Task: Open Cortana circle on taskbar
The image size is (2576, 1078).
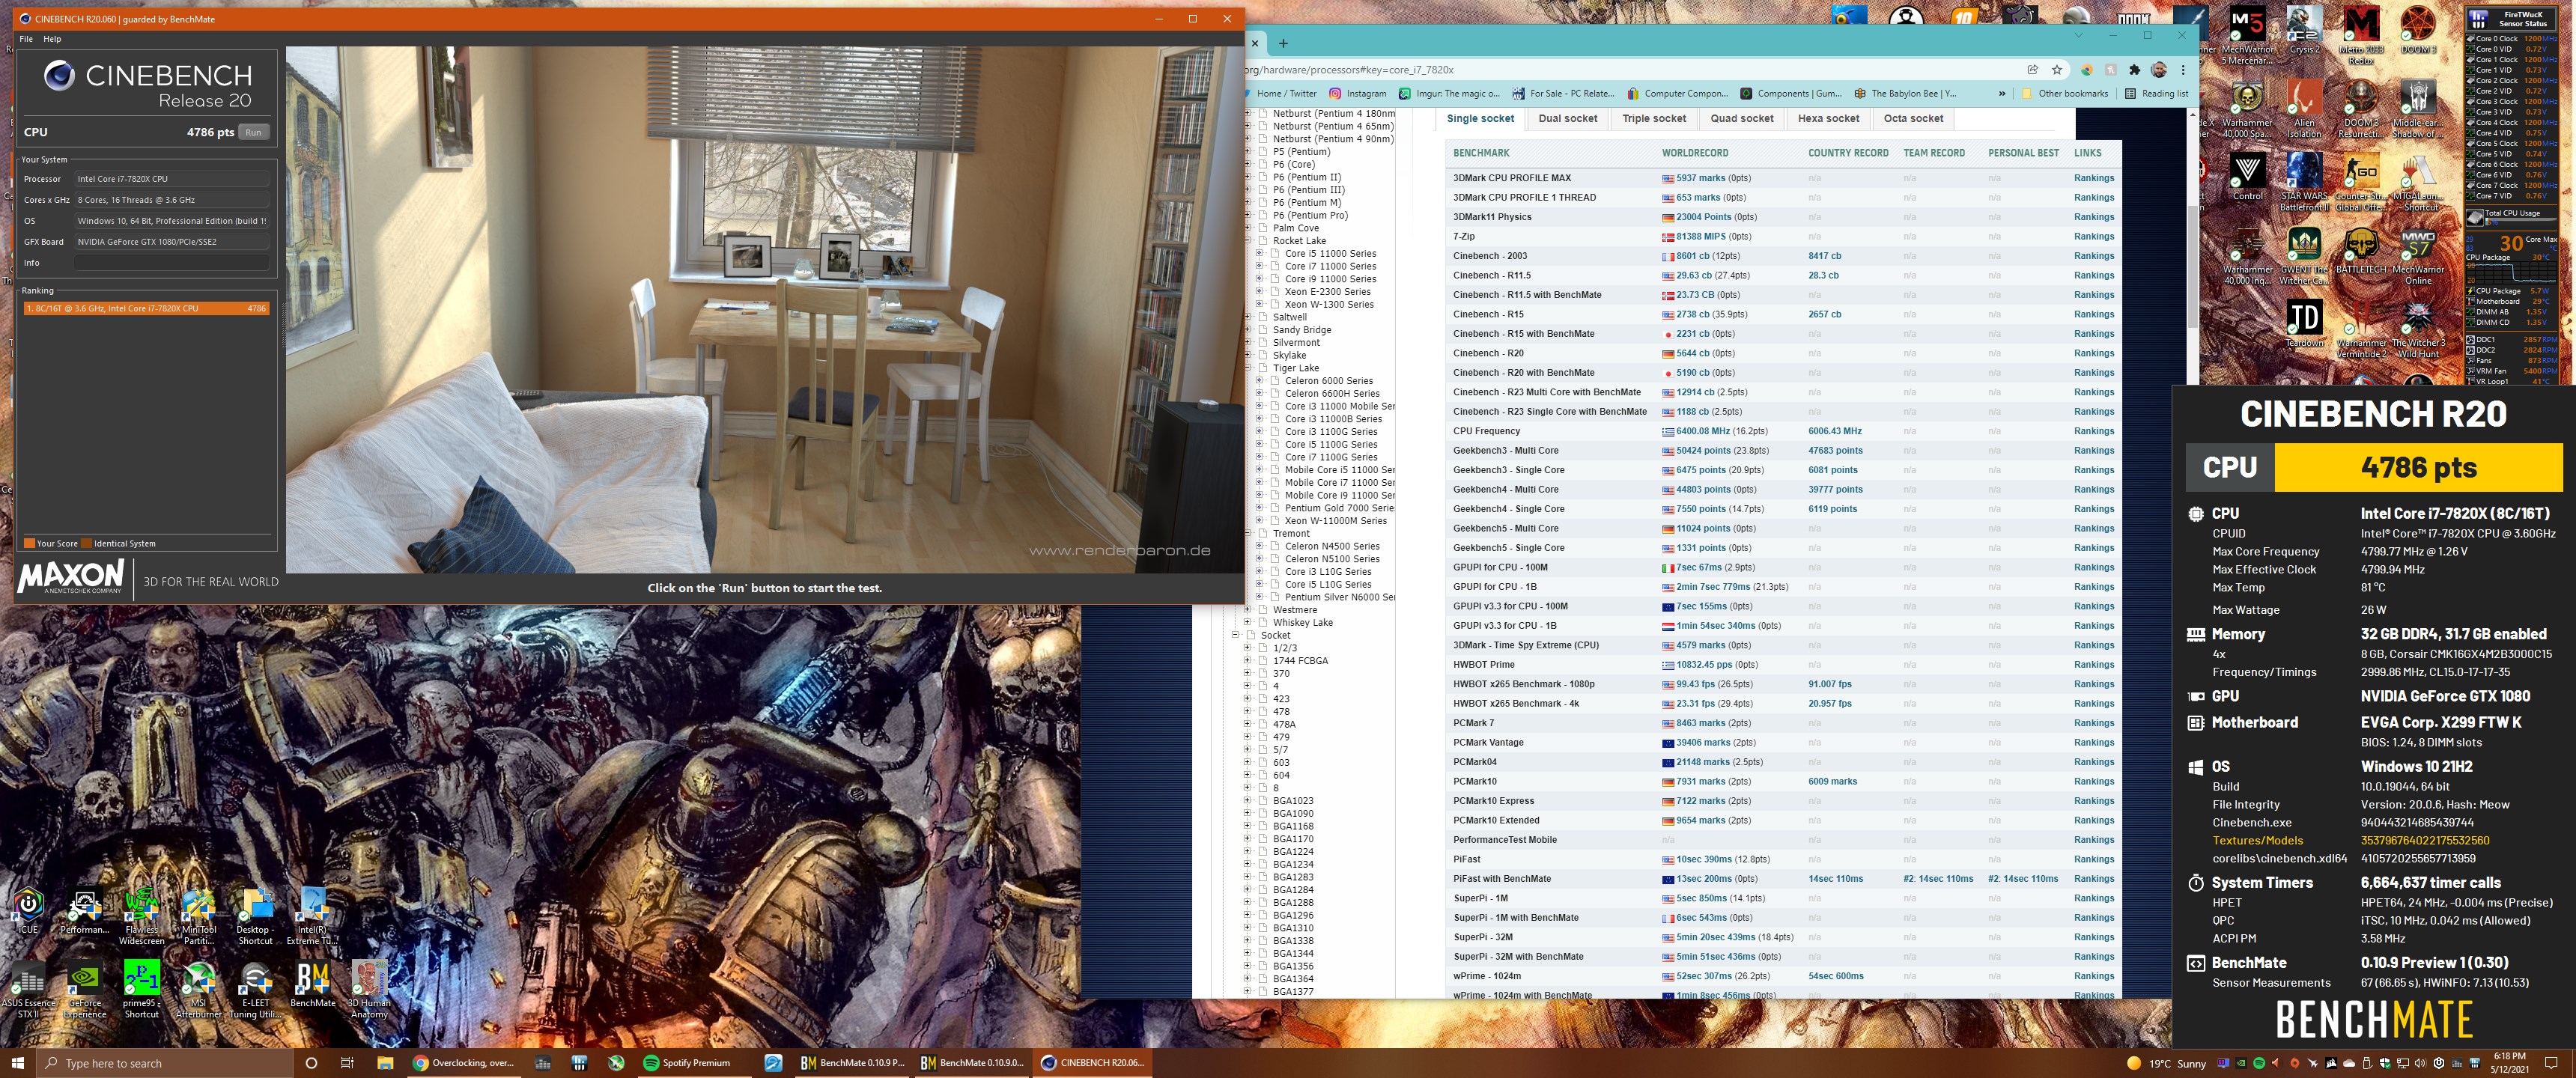Action: click(311, 1063)
